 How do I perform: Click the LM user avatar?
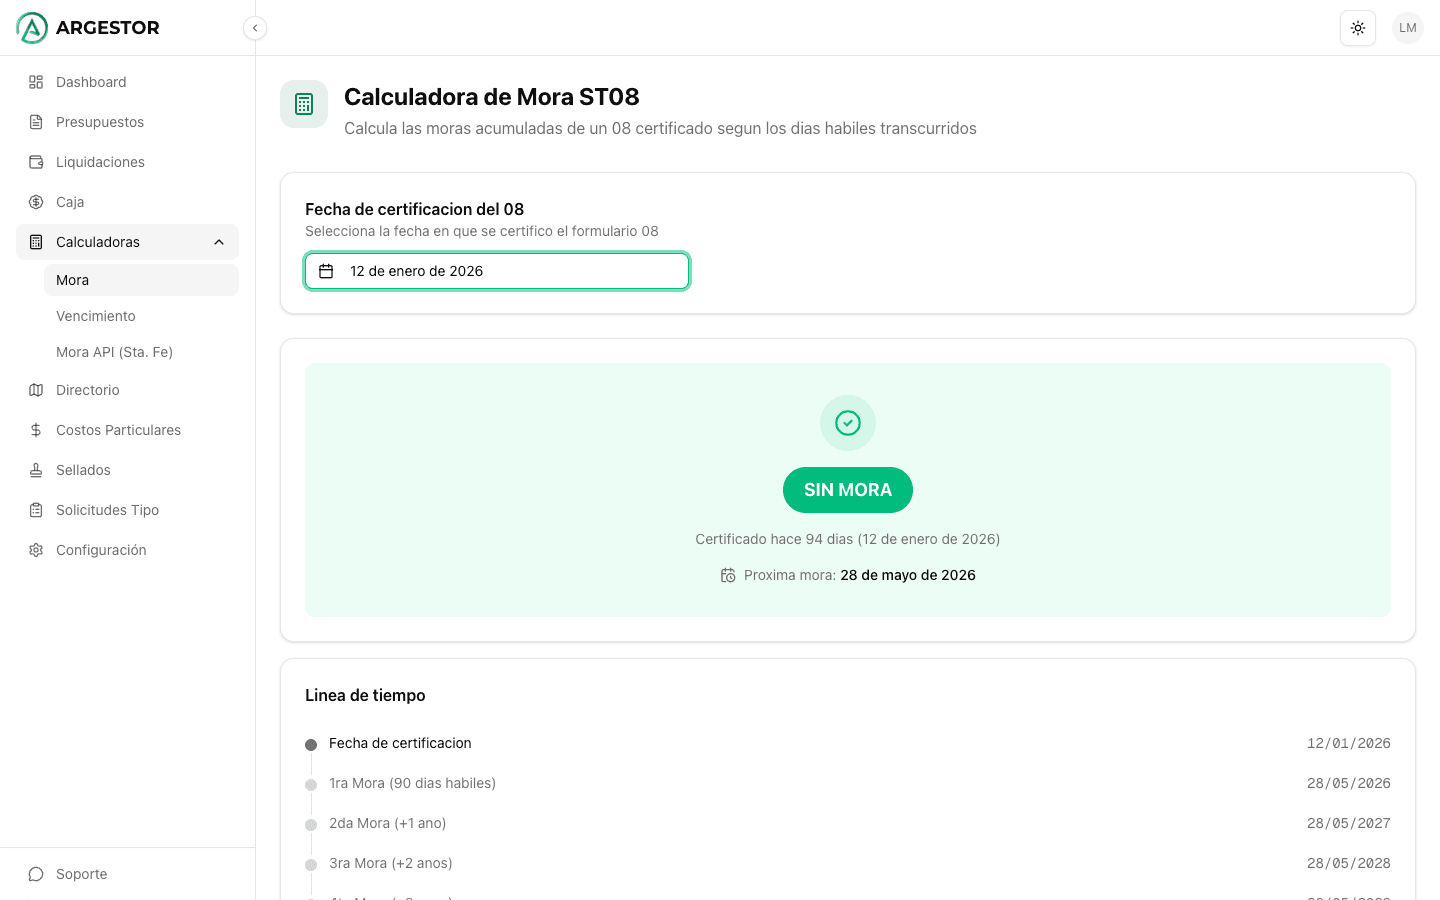click(1407, 28)
